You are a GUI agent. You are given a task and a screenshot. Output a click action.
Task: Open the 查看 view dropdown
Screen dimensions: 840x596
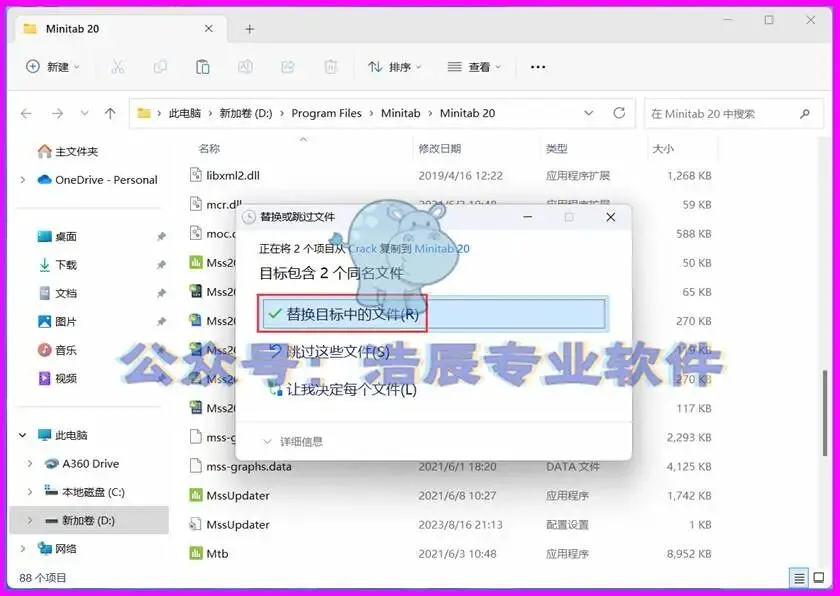coord(474,67)
